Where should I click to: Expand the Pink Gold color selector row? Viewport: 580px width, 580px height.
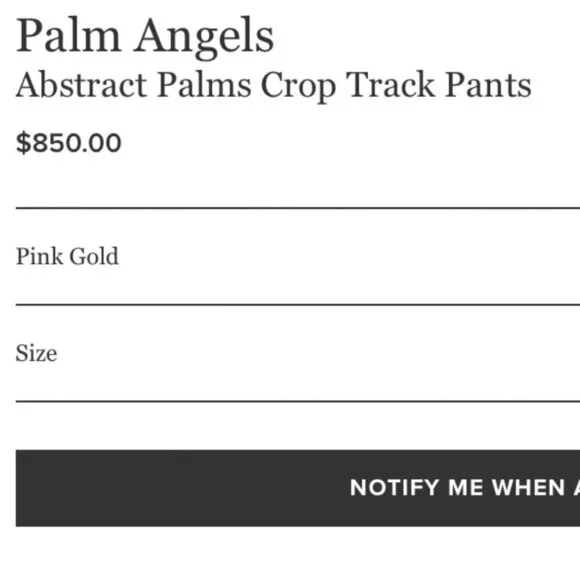[x=298, y=256]
